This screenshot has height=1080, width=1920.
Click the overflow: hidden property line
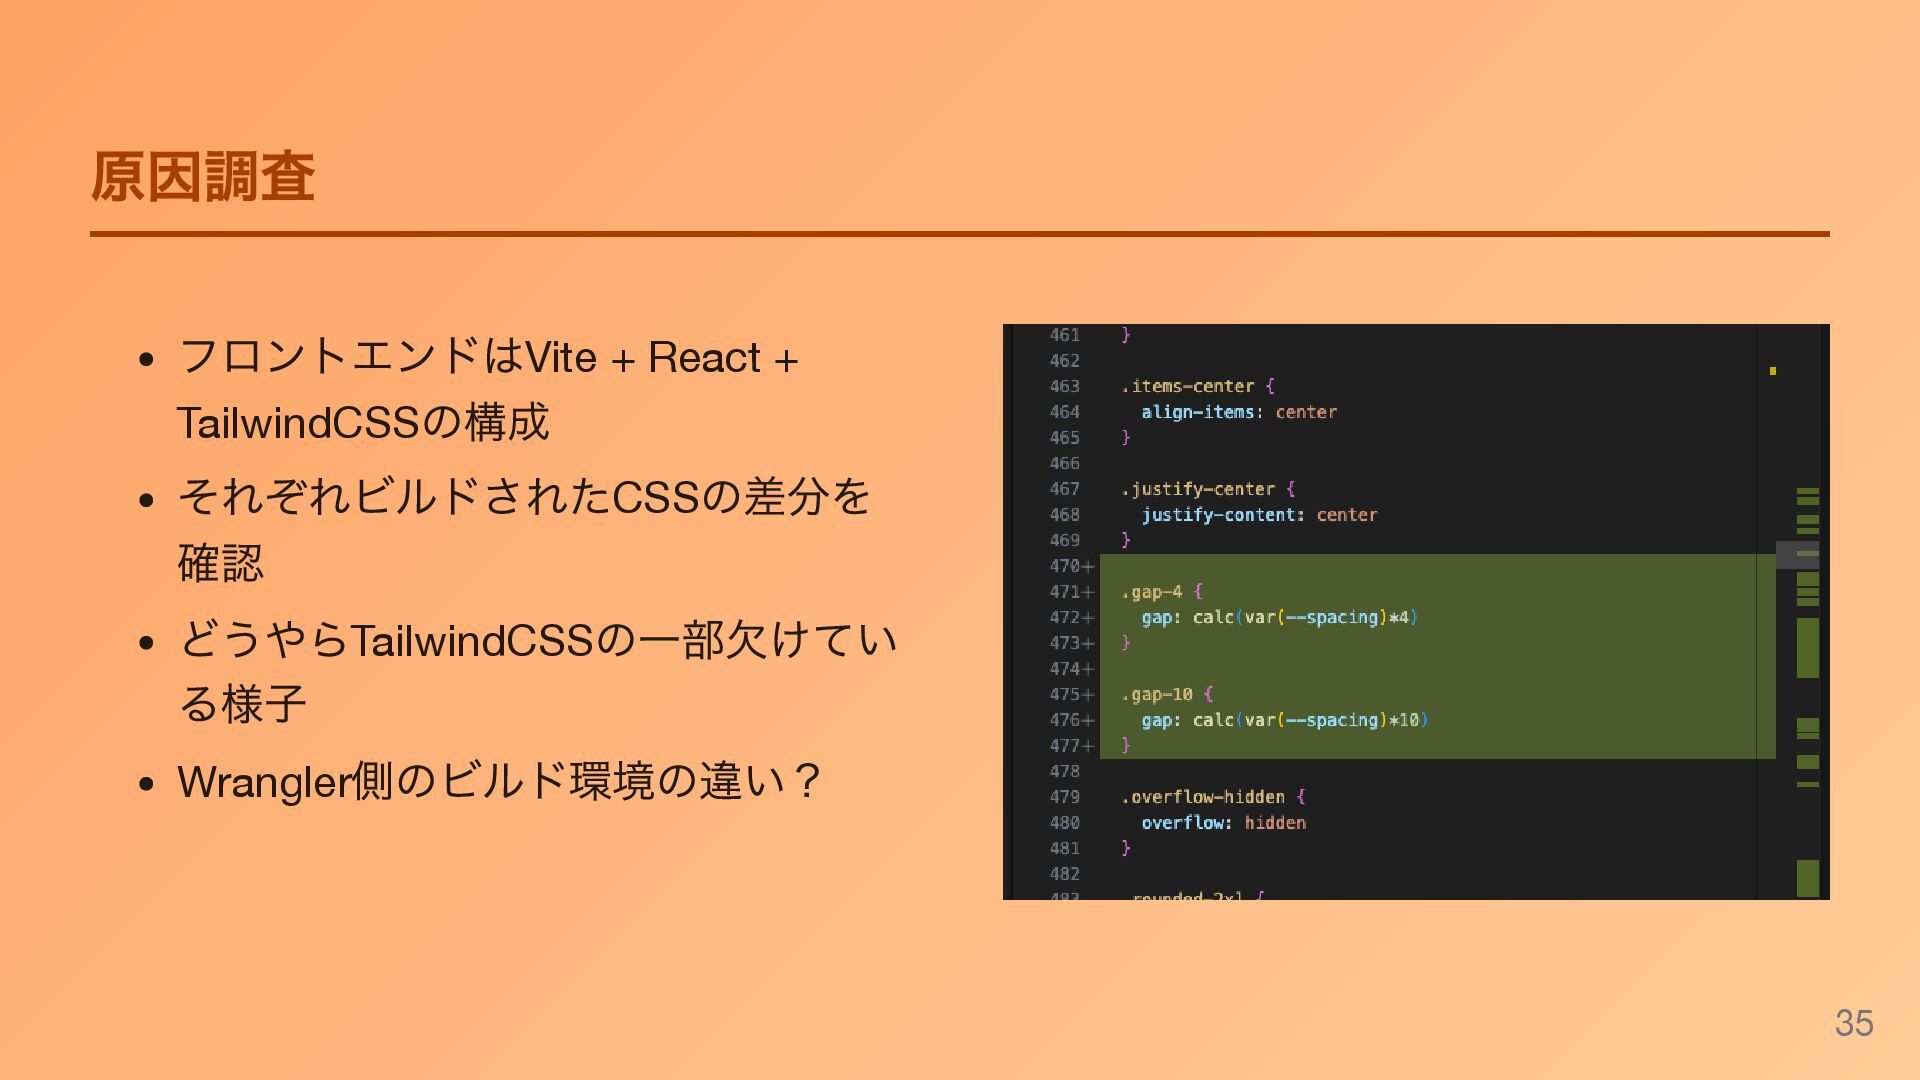click(1223, 823)
